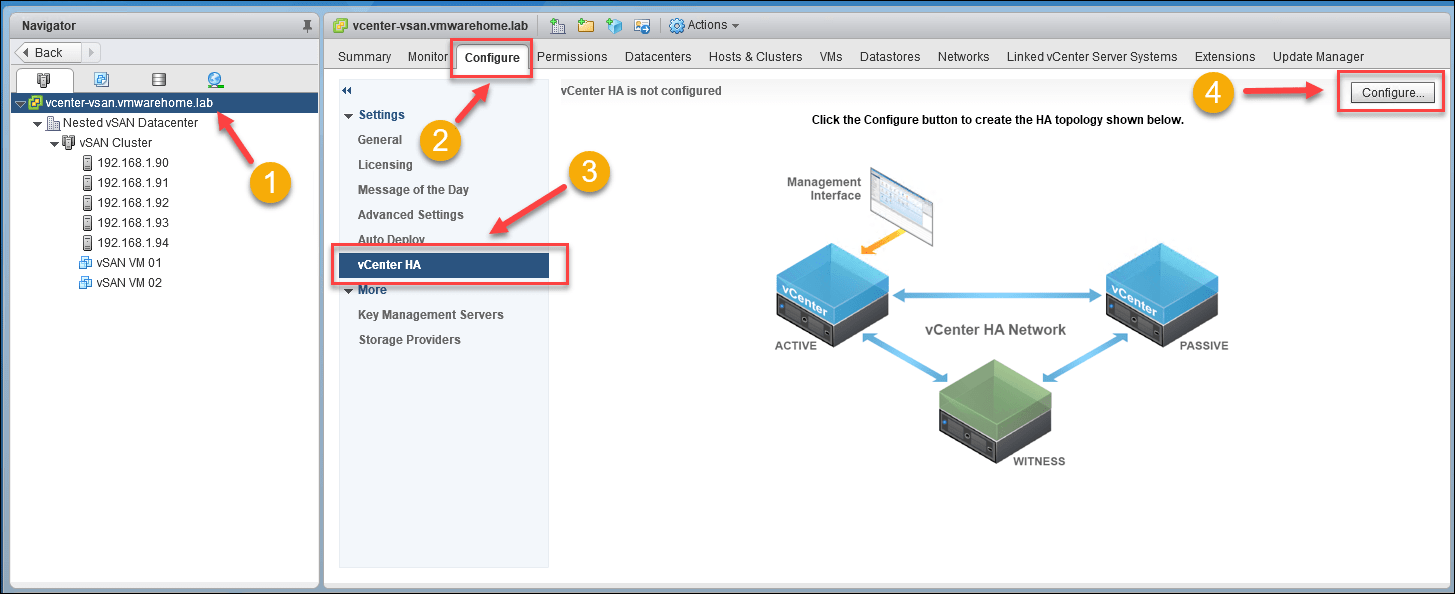Switch to the Extensions tab
Screen dimensions: 1455x594
(1225, 57)
